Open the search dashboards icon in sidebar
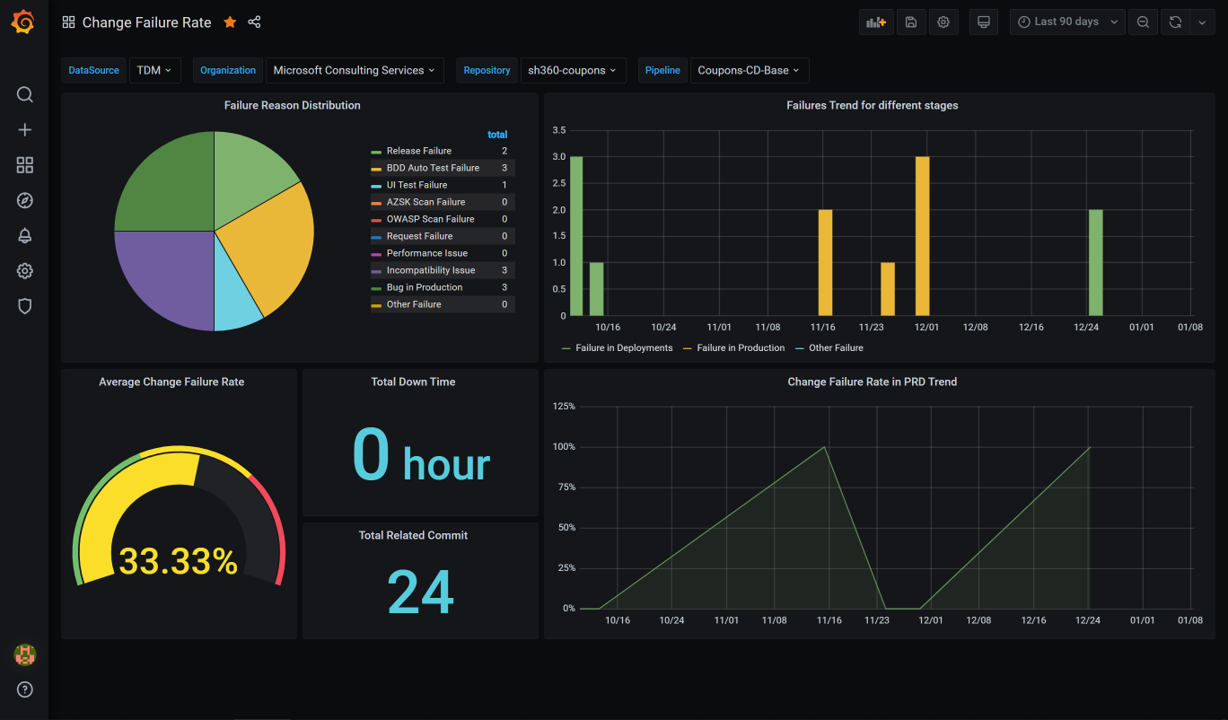Screen dimensions: 1228x720 (x=25, y=94)
